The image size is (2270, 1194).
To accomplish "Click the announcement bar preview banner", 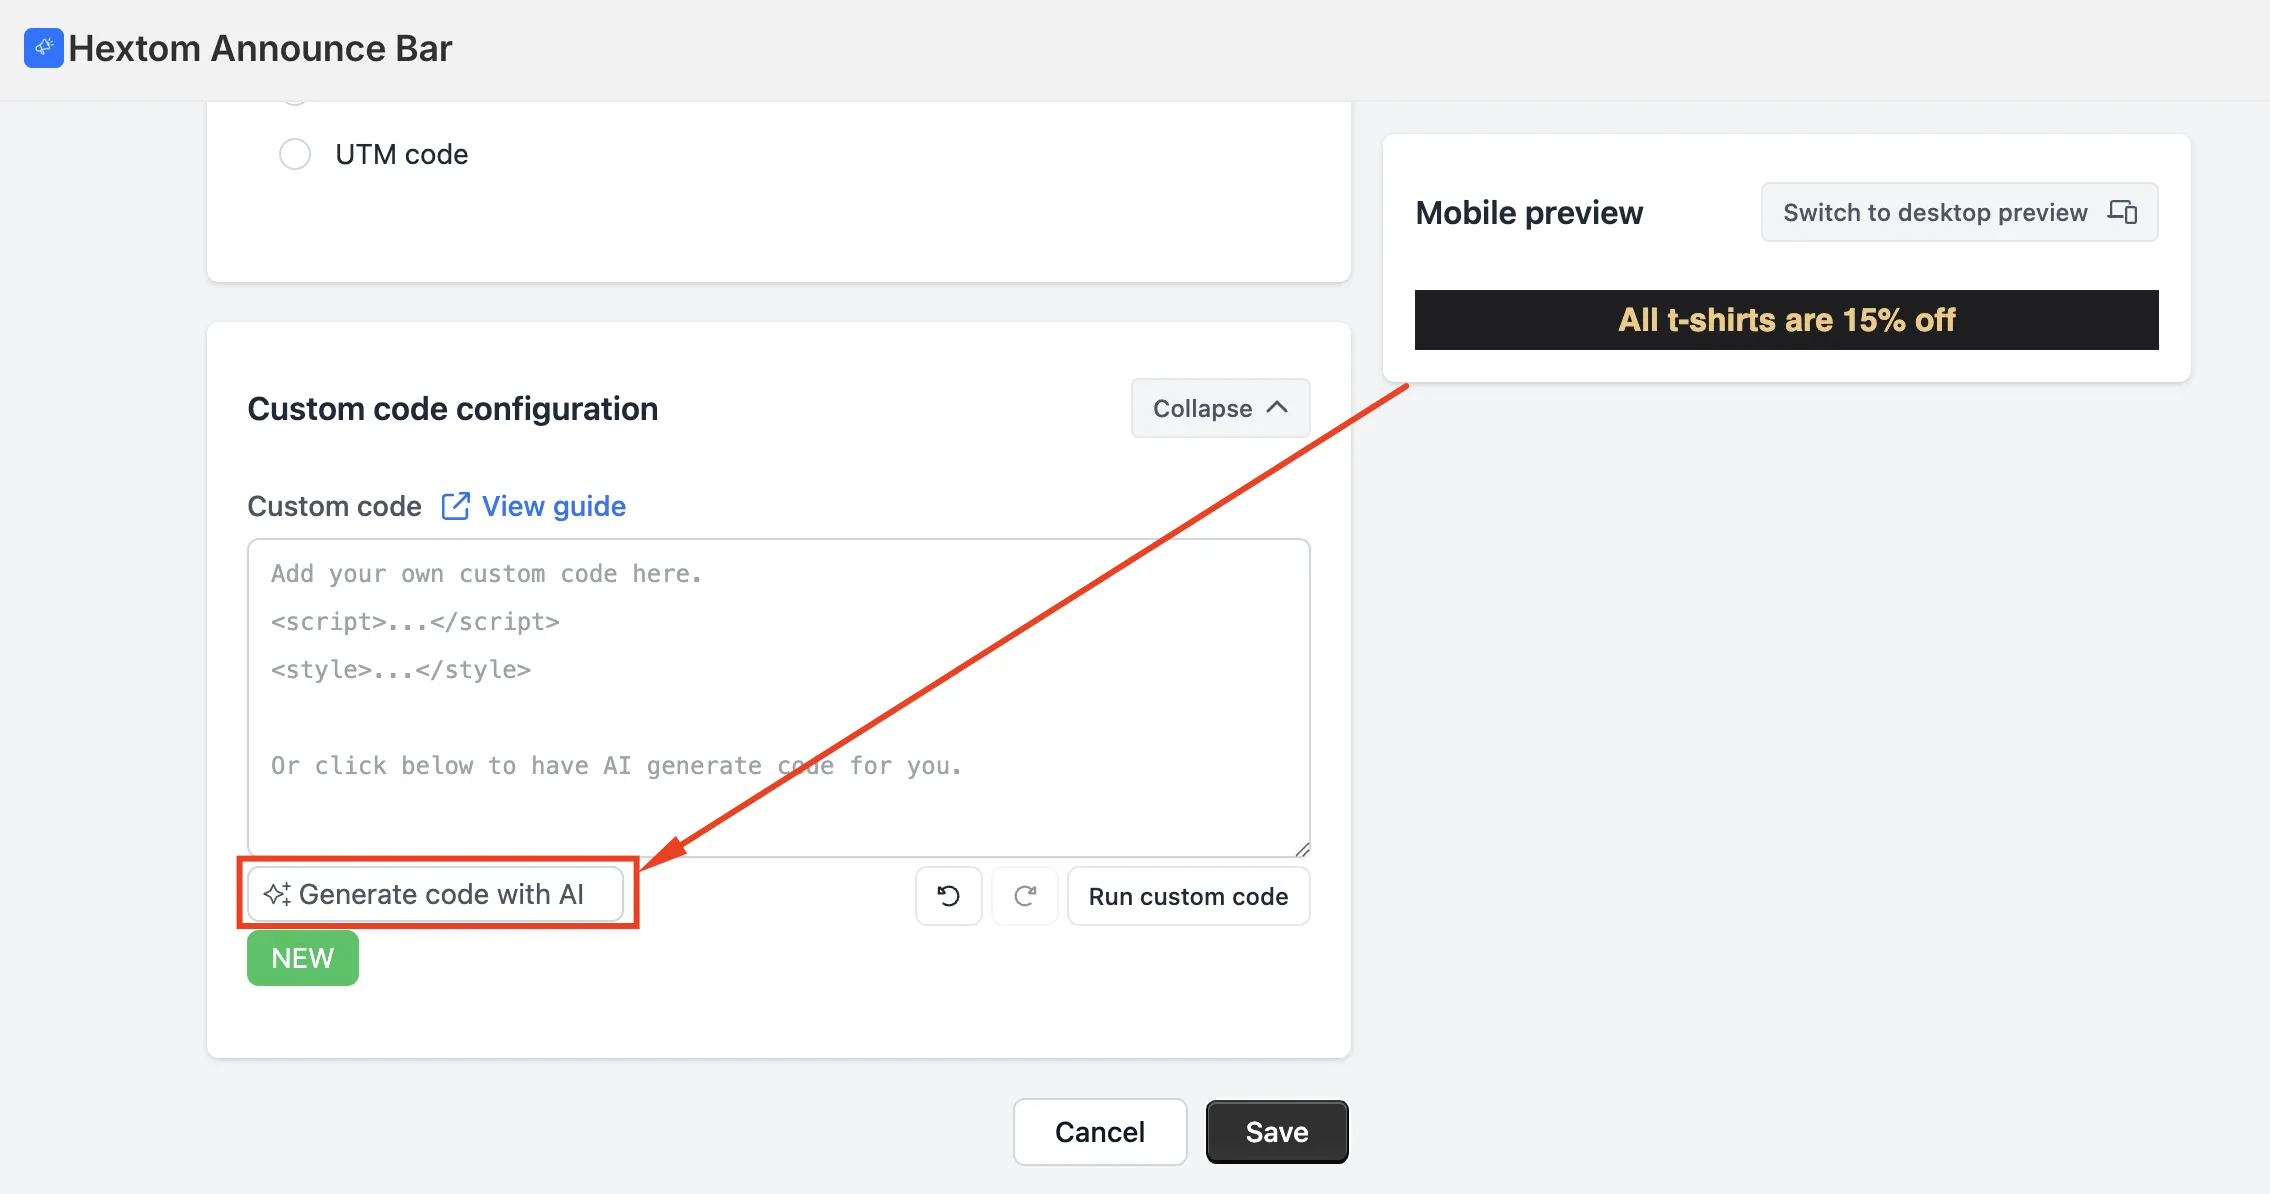I will coord(1786,320).
